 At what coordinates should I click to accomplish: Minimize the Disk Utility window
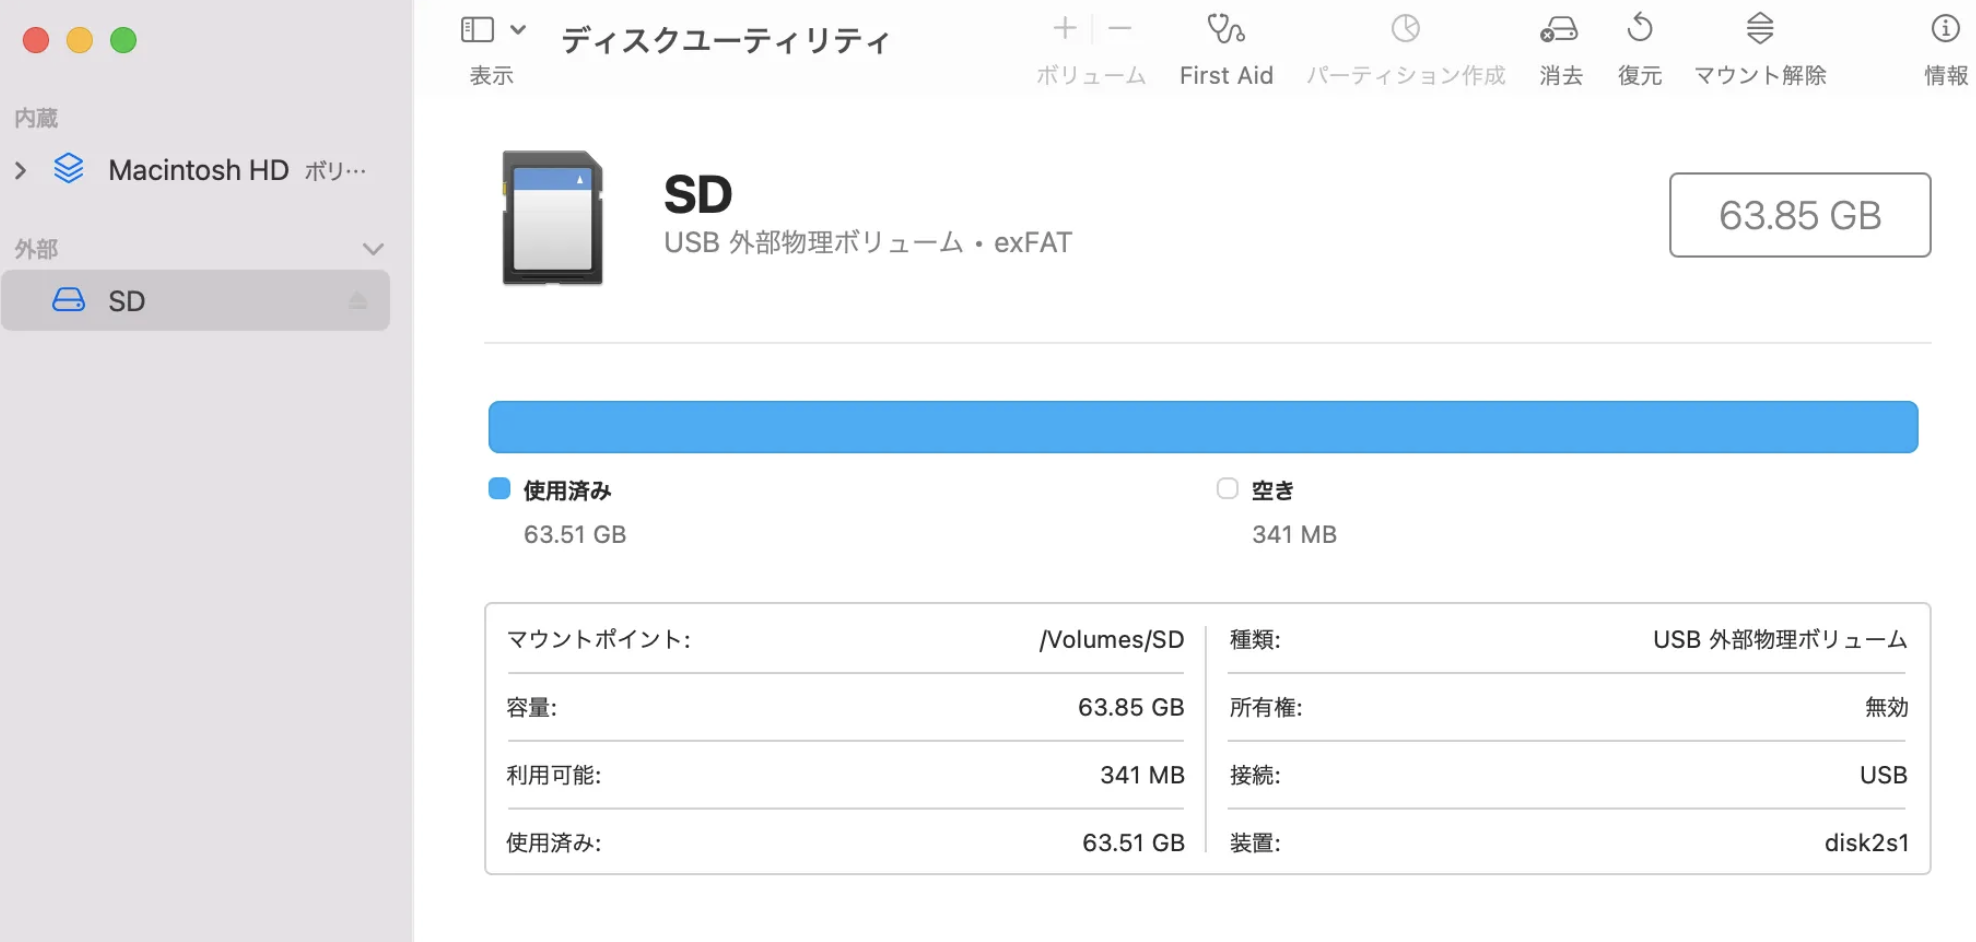[80, 40]
